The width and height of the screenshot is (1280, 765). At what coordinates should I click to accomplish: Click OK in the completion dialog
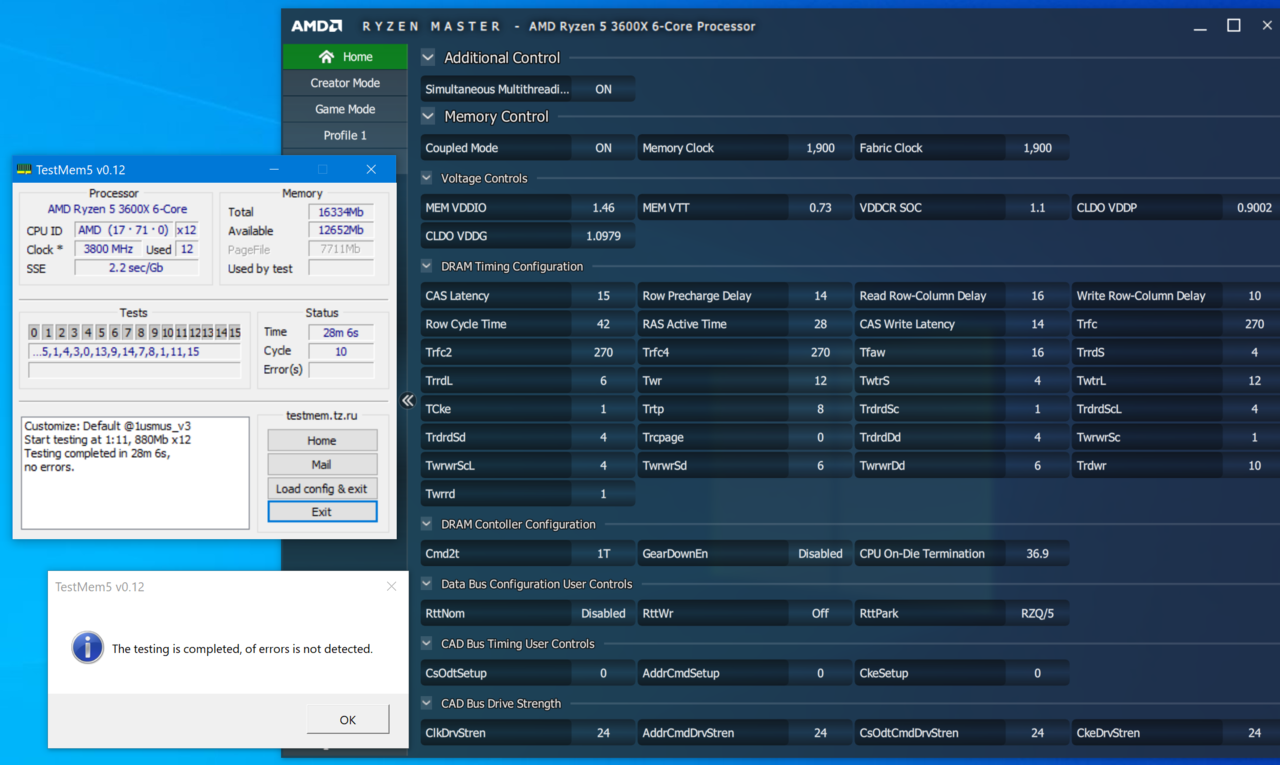coord(347,720)
